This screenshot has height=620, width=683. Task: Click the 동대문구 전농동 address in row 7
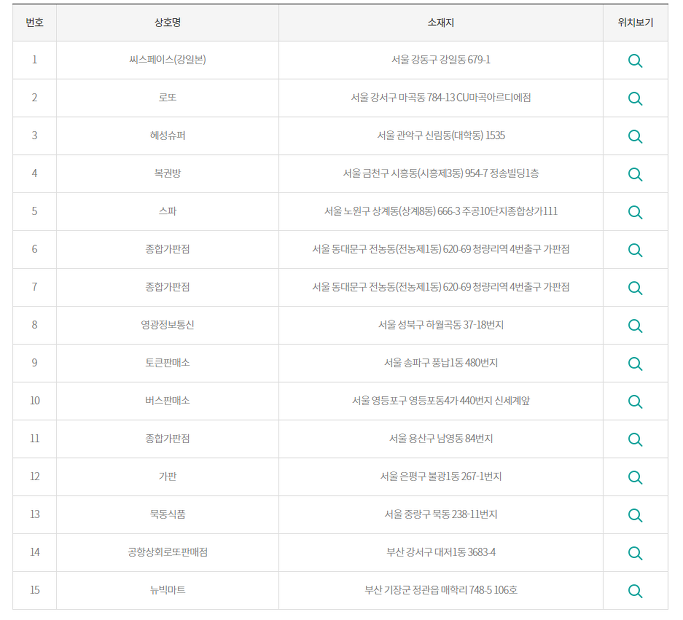coord(441,287)
